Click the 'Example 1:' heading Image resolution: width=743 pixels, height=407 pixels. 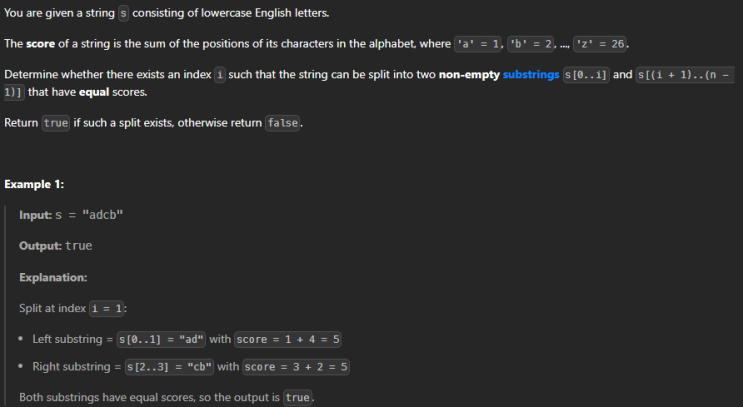click(x=34, y=184)
